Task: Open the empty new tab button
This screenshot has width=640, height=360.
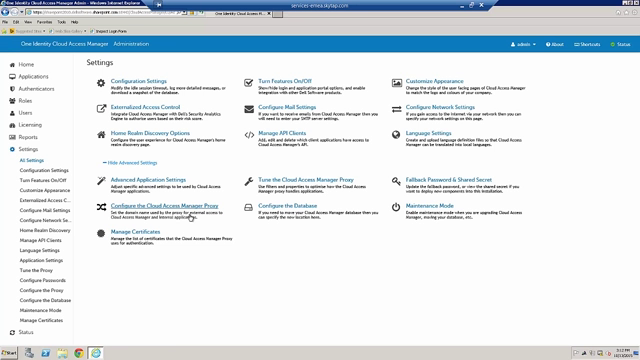Action: 278,14
